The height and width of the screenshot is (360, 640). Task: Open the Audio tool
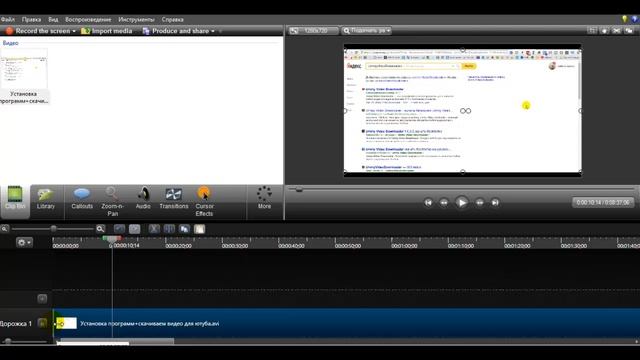point(143,198)
